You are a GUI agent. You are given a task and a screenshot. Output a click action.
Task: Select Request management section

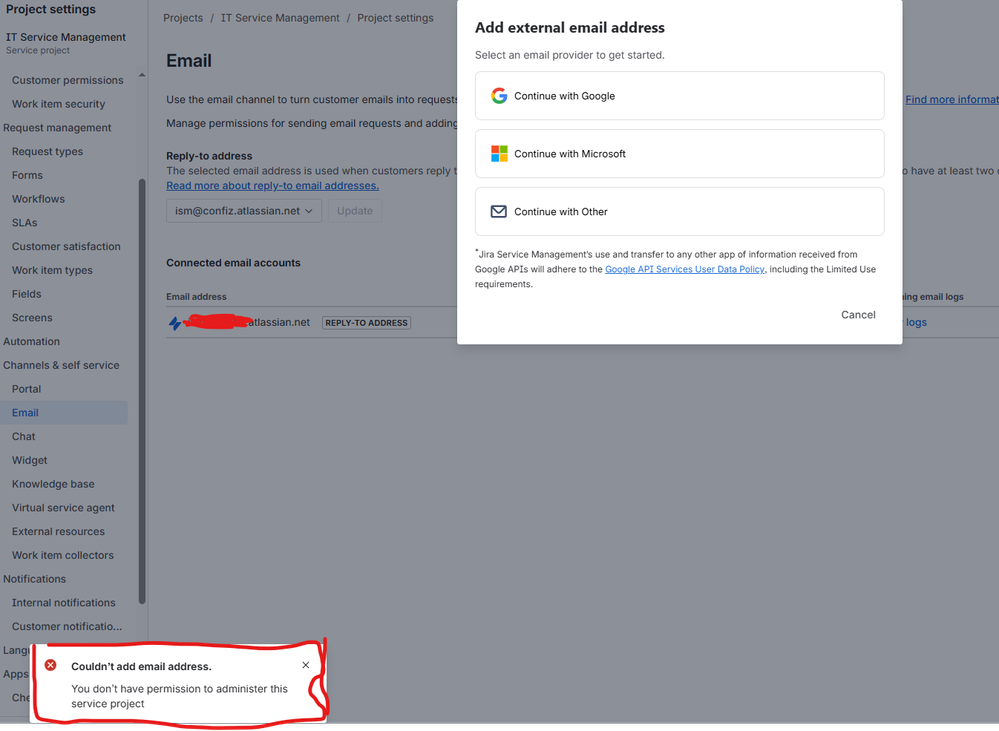point(57,127)
